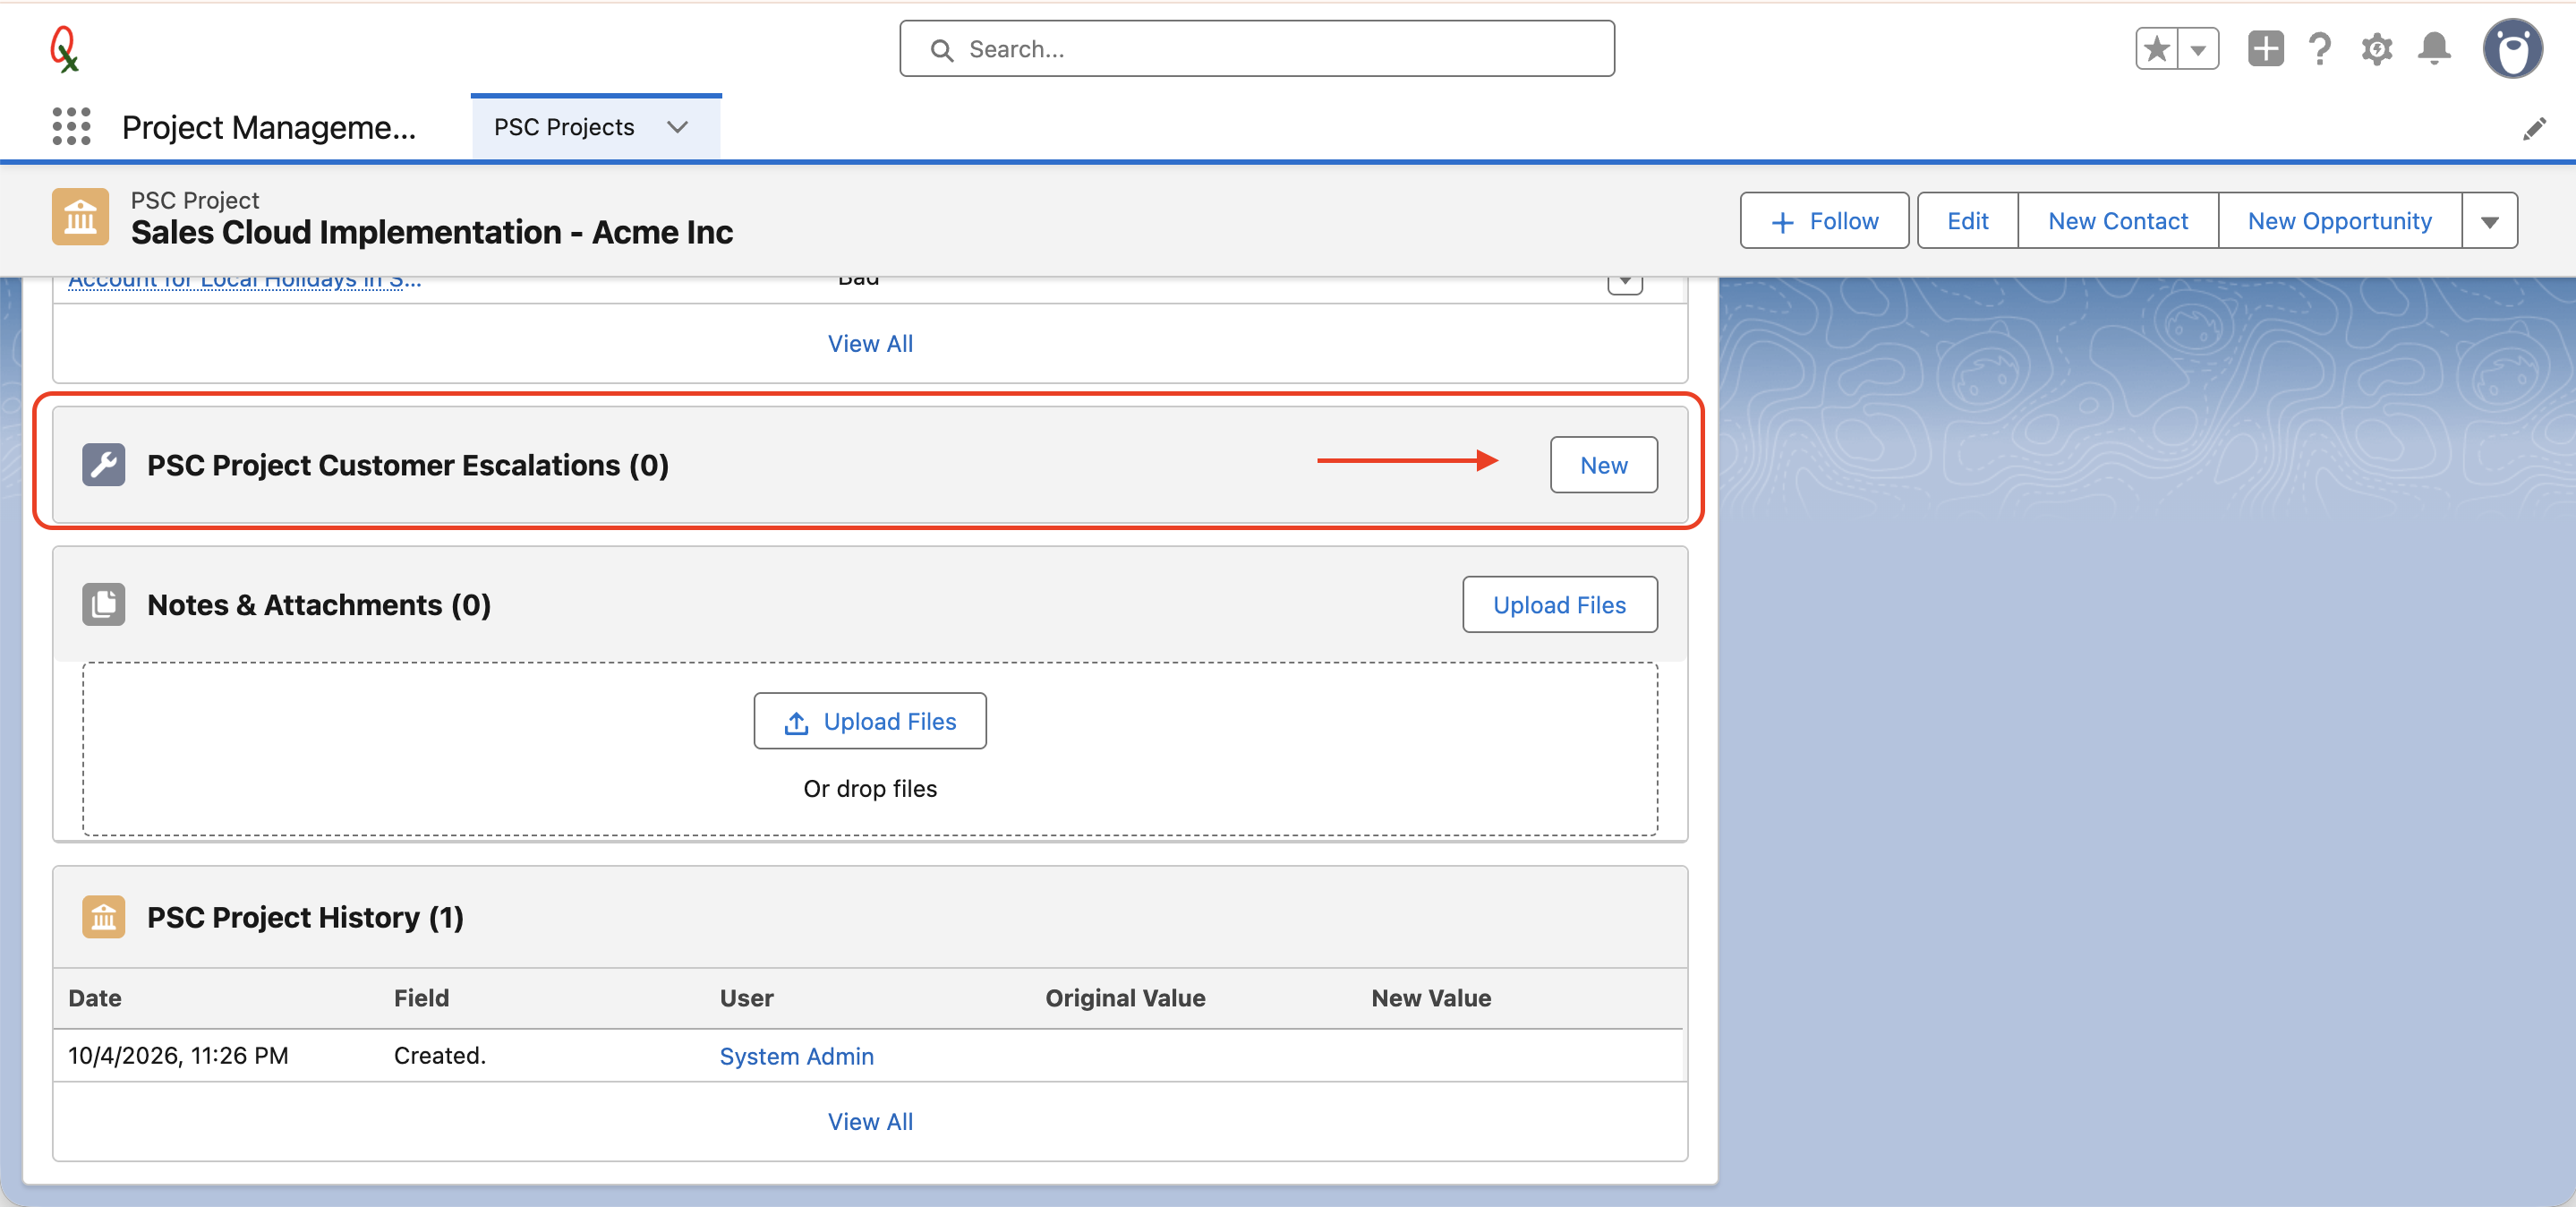Click the Edit button
The image size is (2576, 1207).
click(x=1967, y=221)
